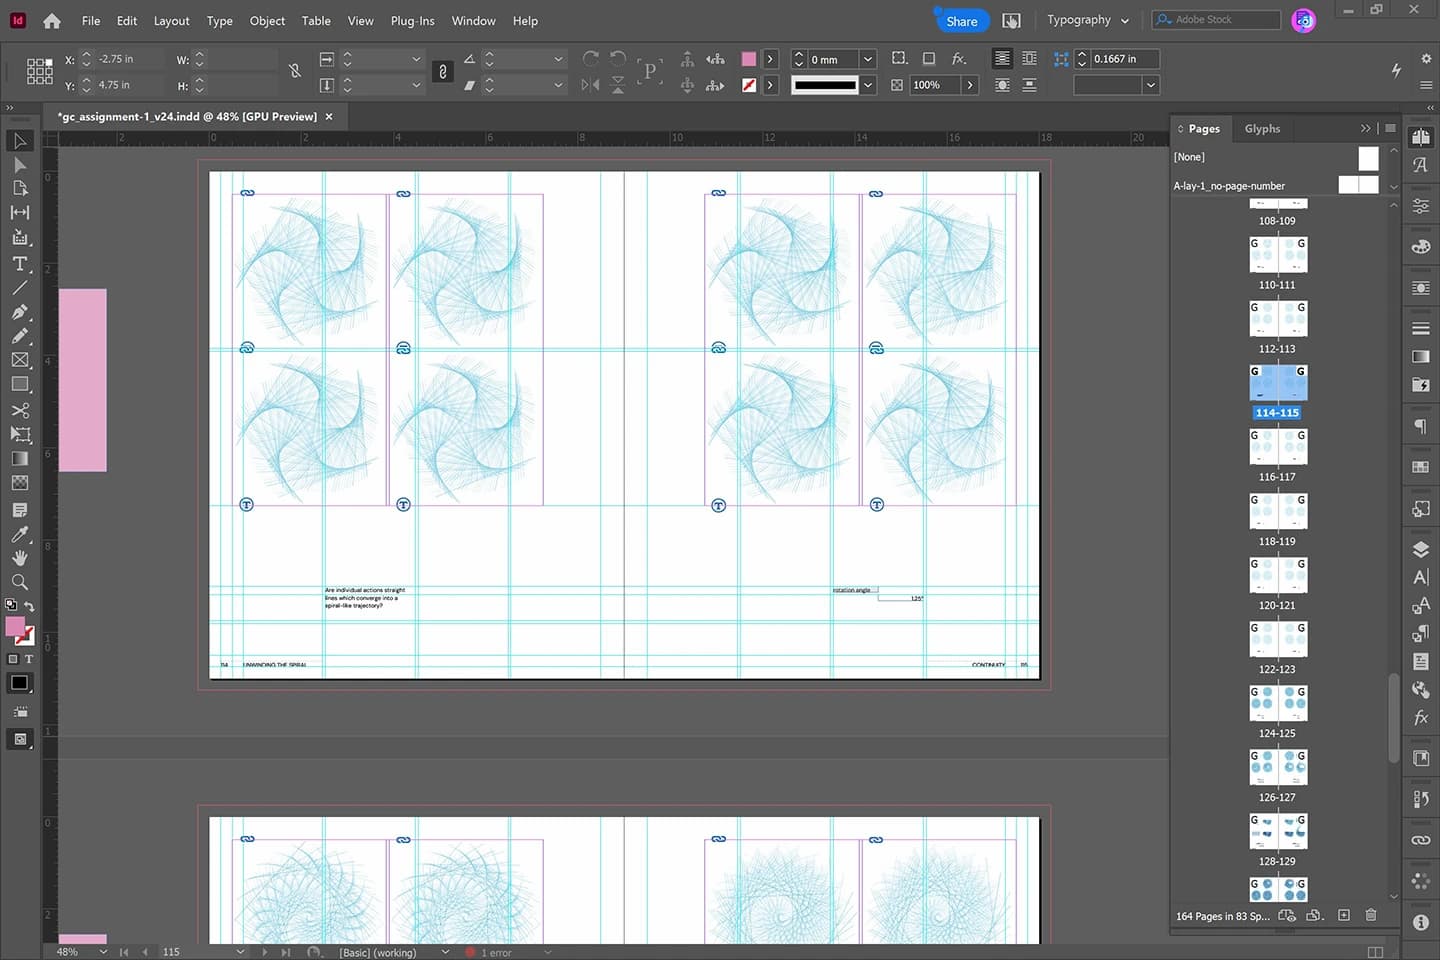This screenshot has height=960, width=1440.
Task: Close the gc_assignment-1_v24.indd document tab
Action: tap(328, 117)
